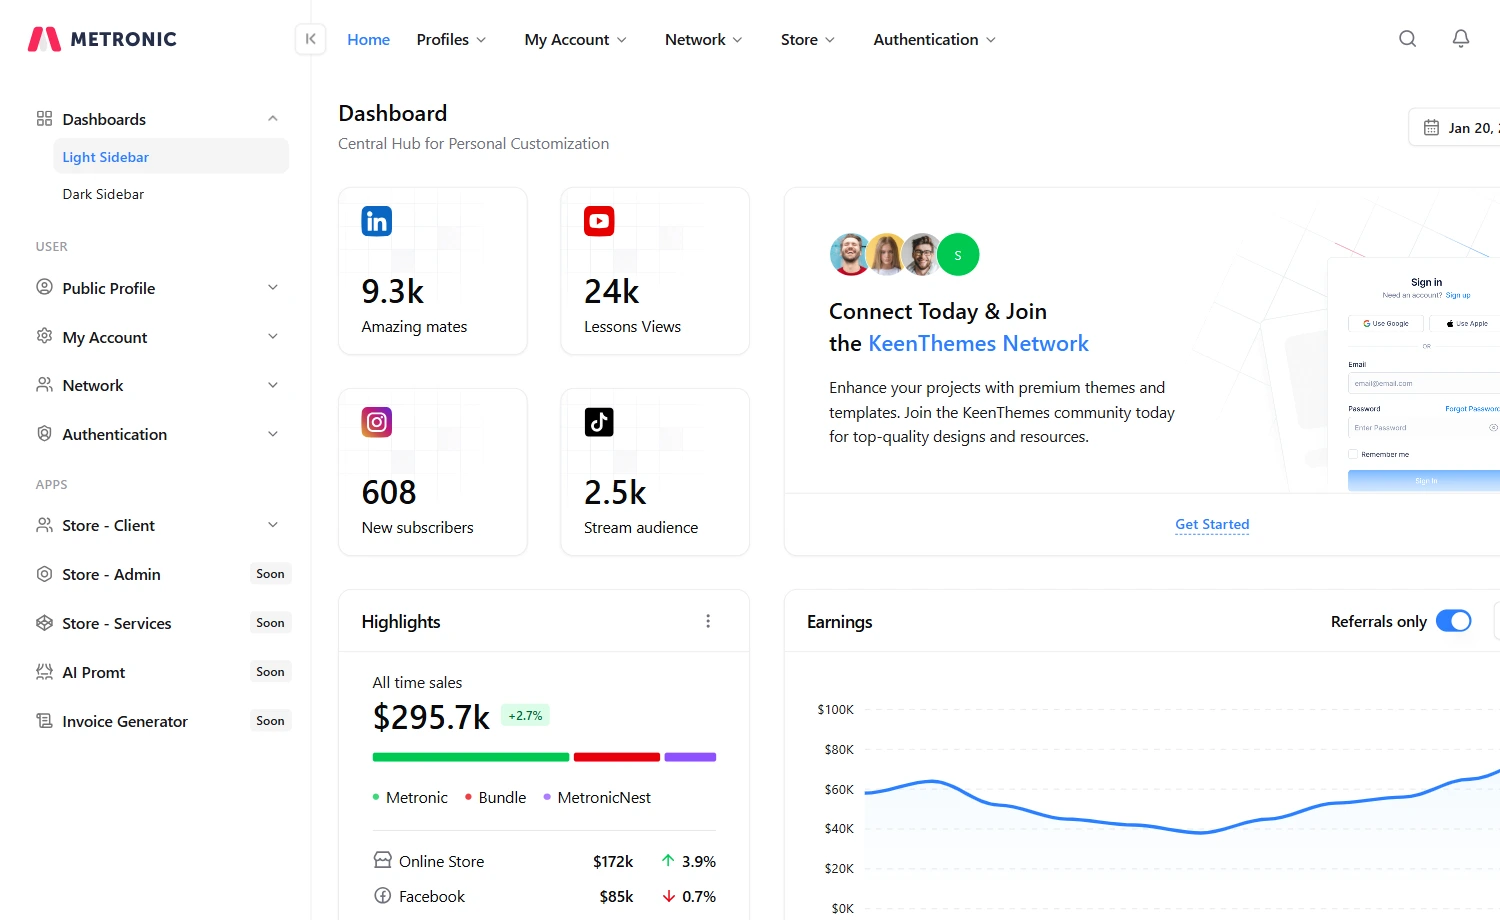1500x920 pixels.
Task: Click the $100K axis label on Earnings chart
Action: tap(836, 710)
